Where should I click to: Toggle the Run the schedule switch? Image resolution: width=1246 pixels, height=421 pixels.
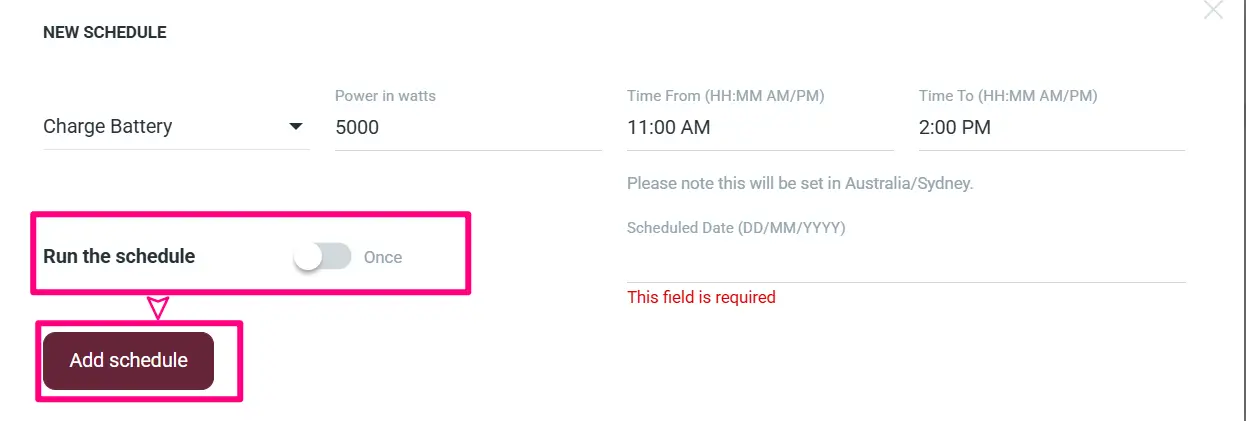[322, 257]
